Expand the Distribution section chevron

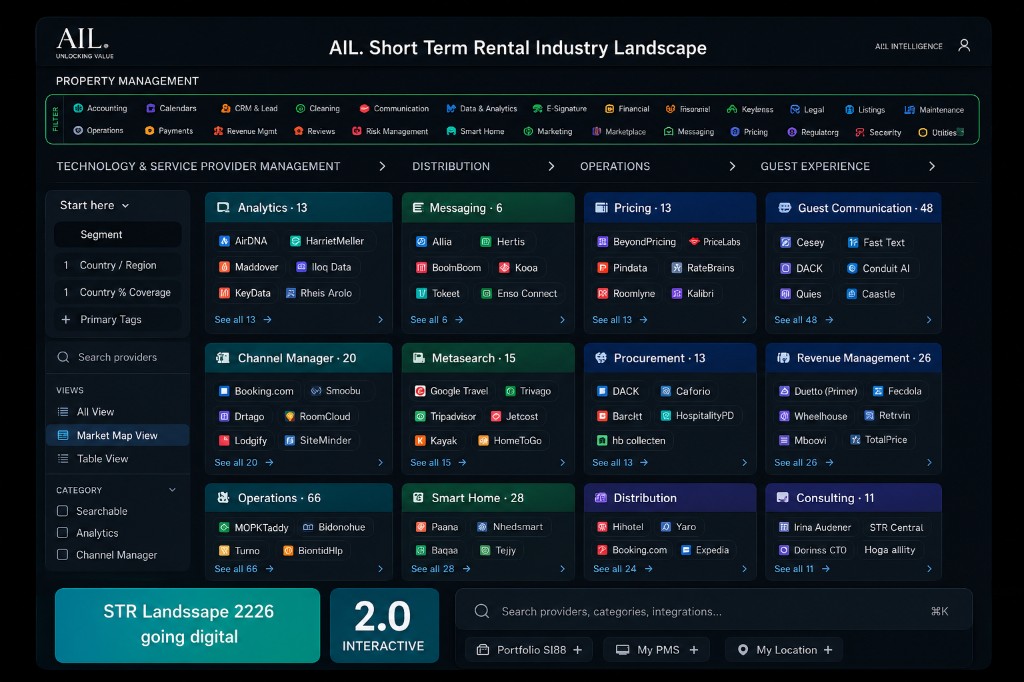551,167
